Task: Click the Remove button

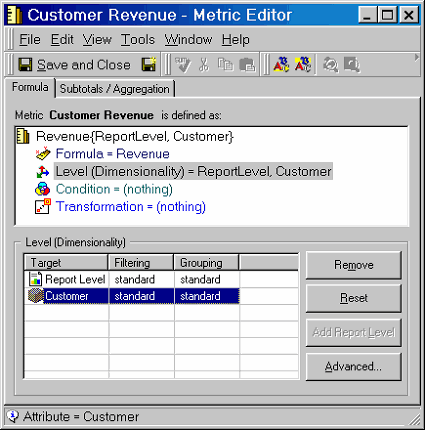Action: (354, 265)
